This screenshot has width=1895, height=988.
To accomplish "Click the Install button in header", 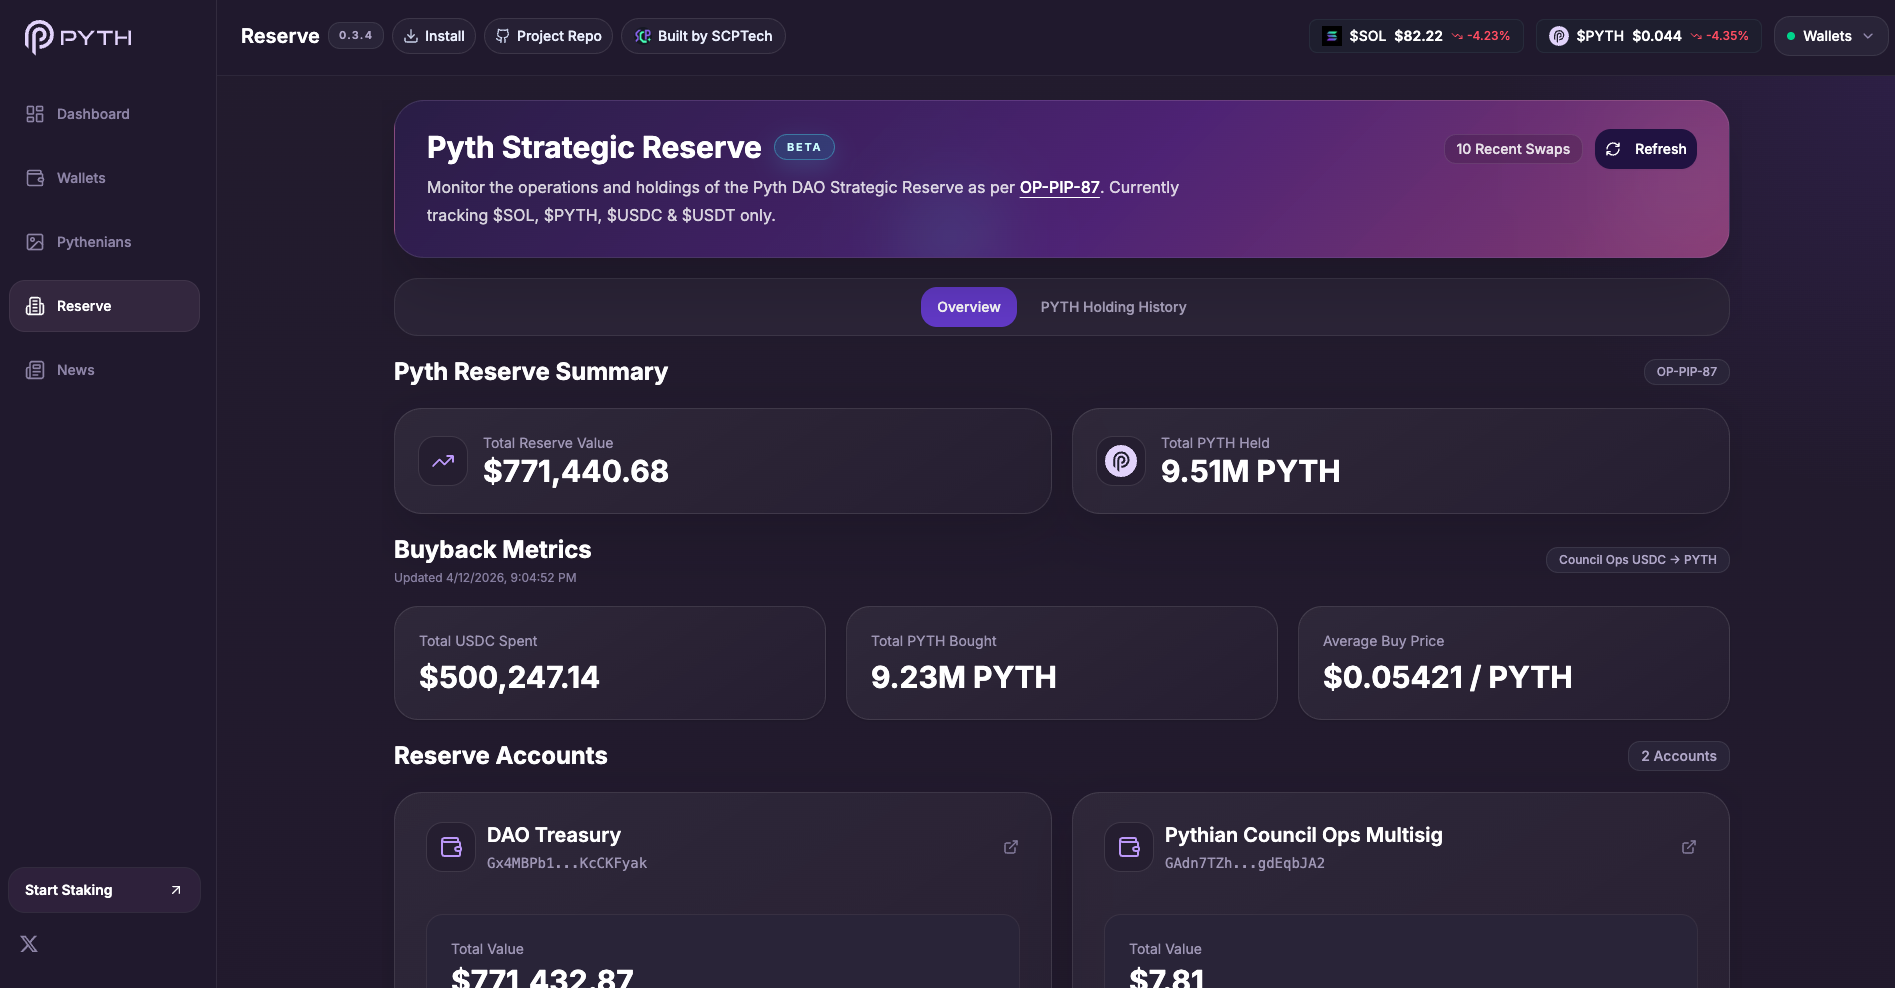I will (434, 36).
